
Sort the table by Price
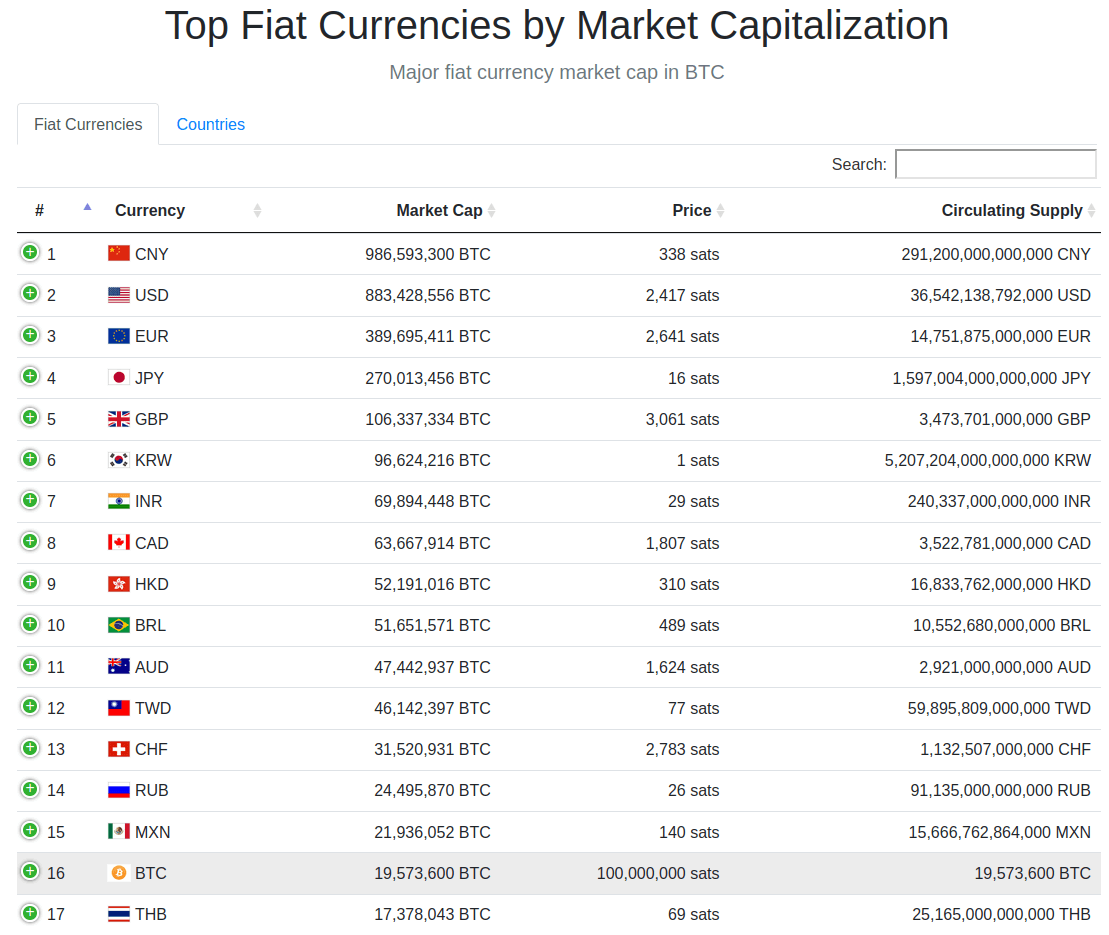pyautogui.click(x=692, y=210)
